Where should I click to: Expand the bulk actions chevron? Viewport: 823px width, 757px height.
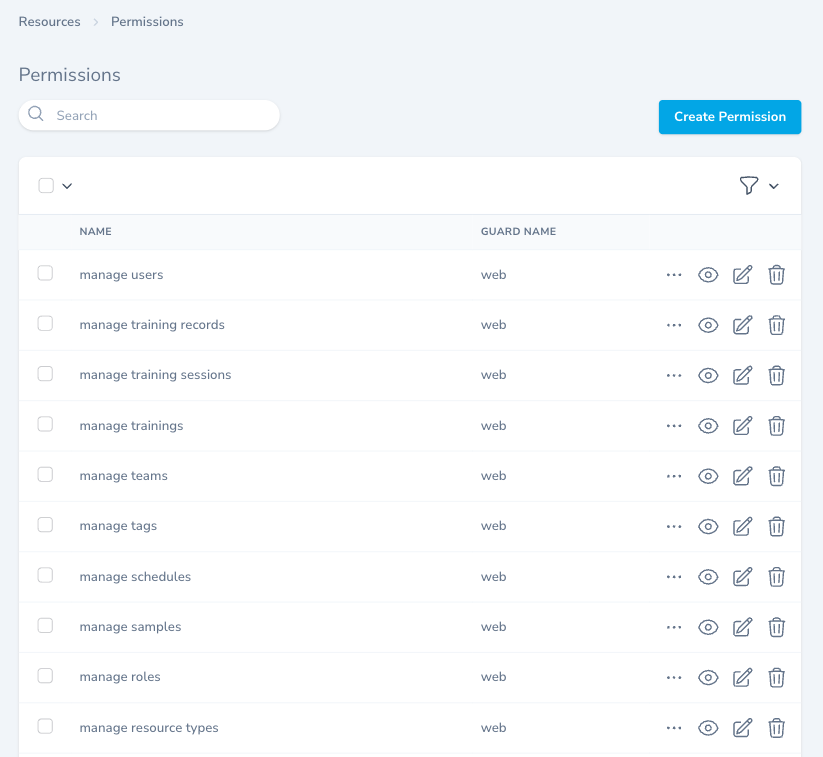click(x=67, y=187)
